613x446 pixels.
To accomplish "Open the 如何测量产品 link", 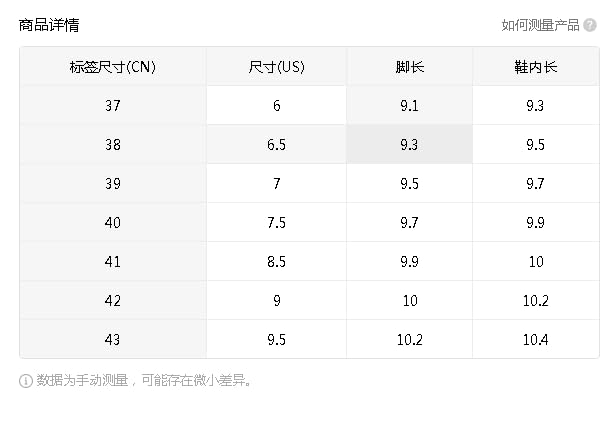I will point(540,25).
